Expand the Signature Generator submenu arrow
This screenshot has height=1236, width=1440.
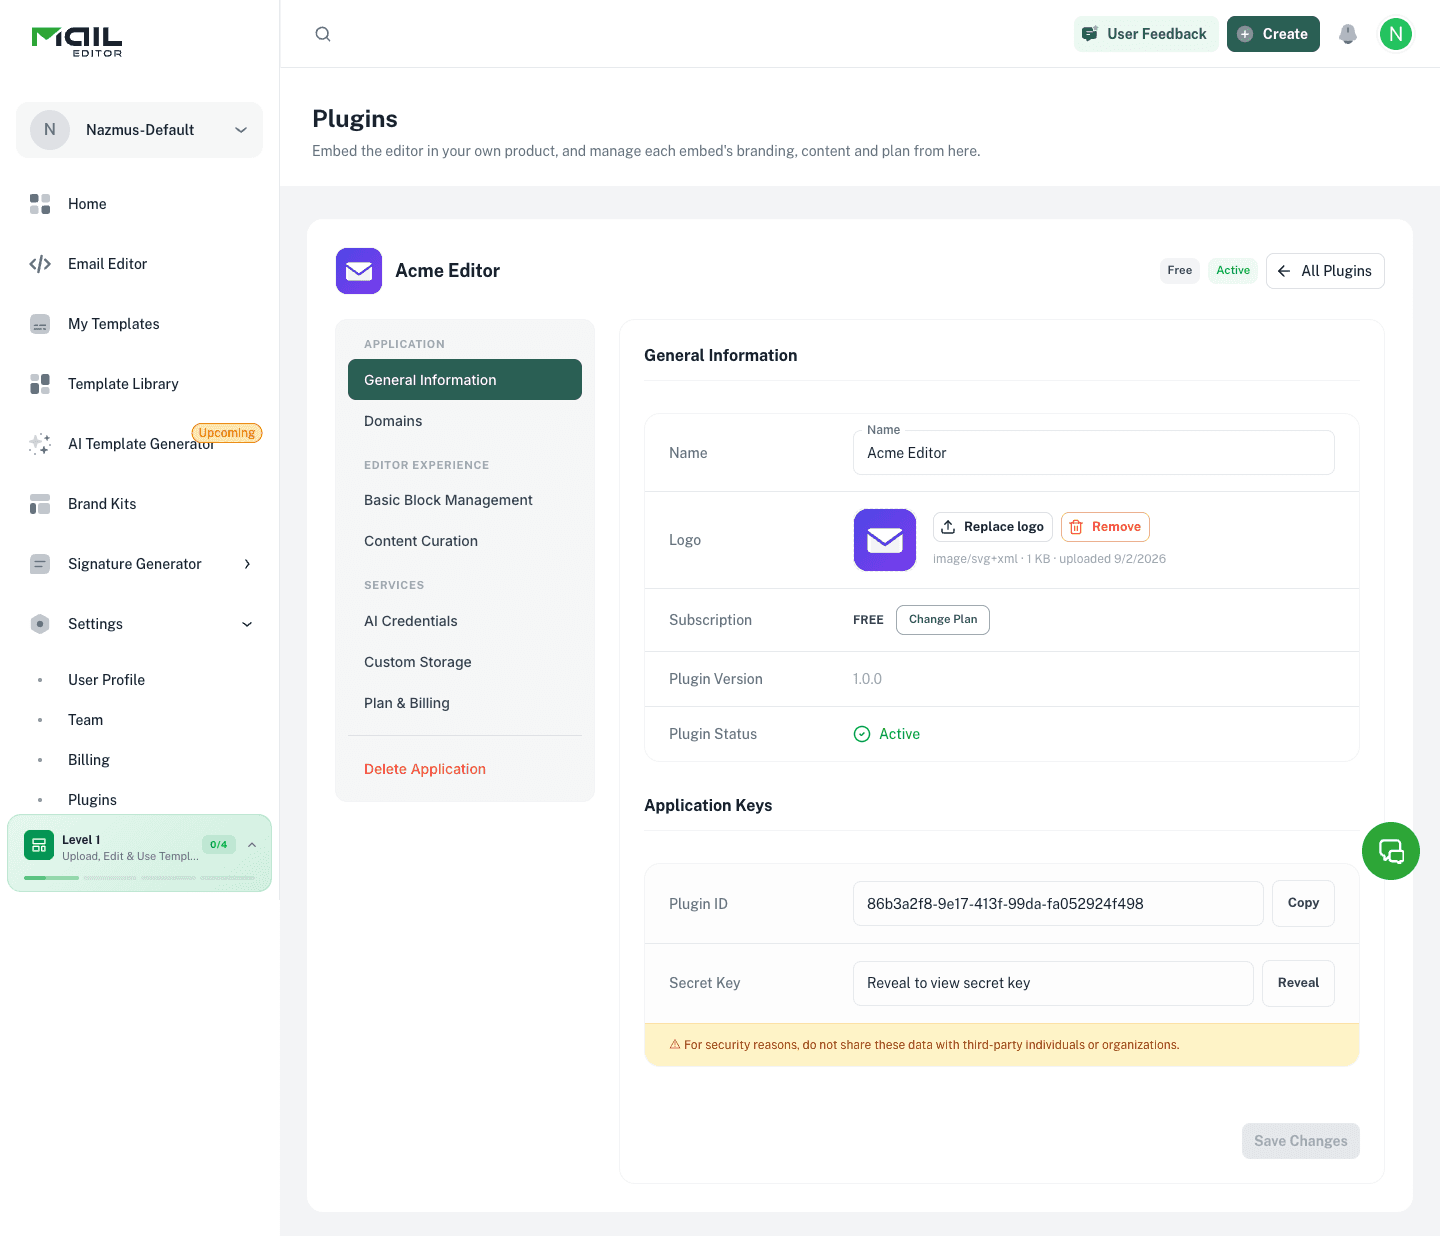(247, 564)
